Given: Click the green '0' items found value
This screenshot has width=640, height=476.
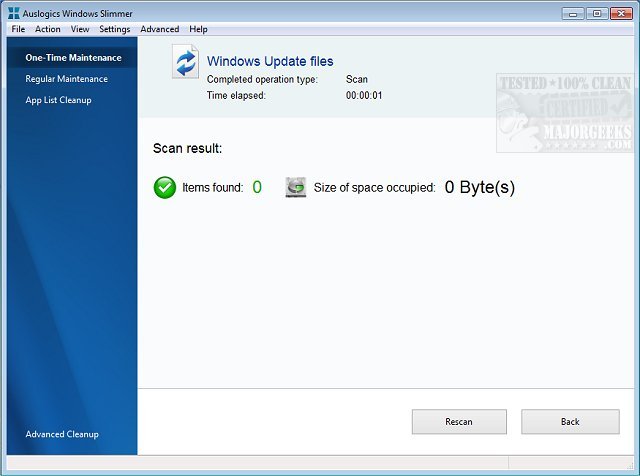Looking at the screenshot, I should (257, 187).
